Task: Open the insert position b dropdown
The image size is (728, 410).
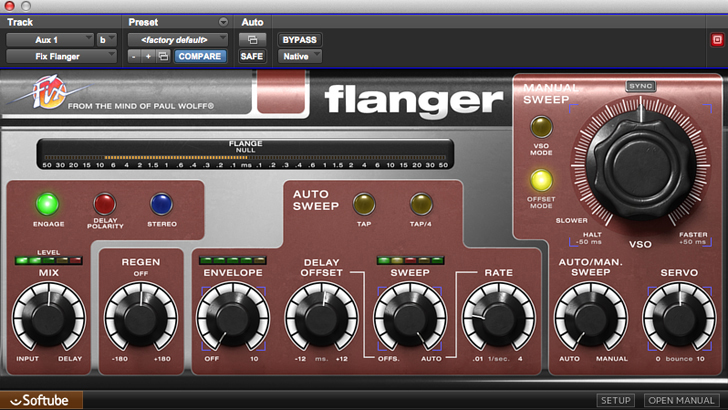Action: [106, 40]
